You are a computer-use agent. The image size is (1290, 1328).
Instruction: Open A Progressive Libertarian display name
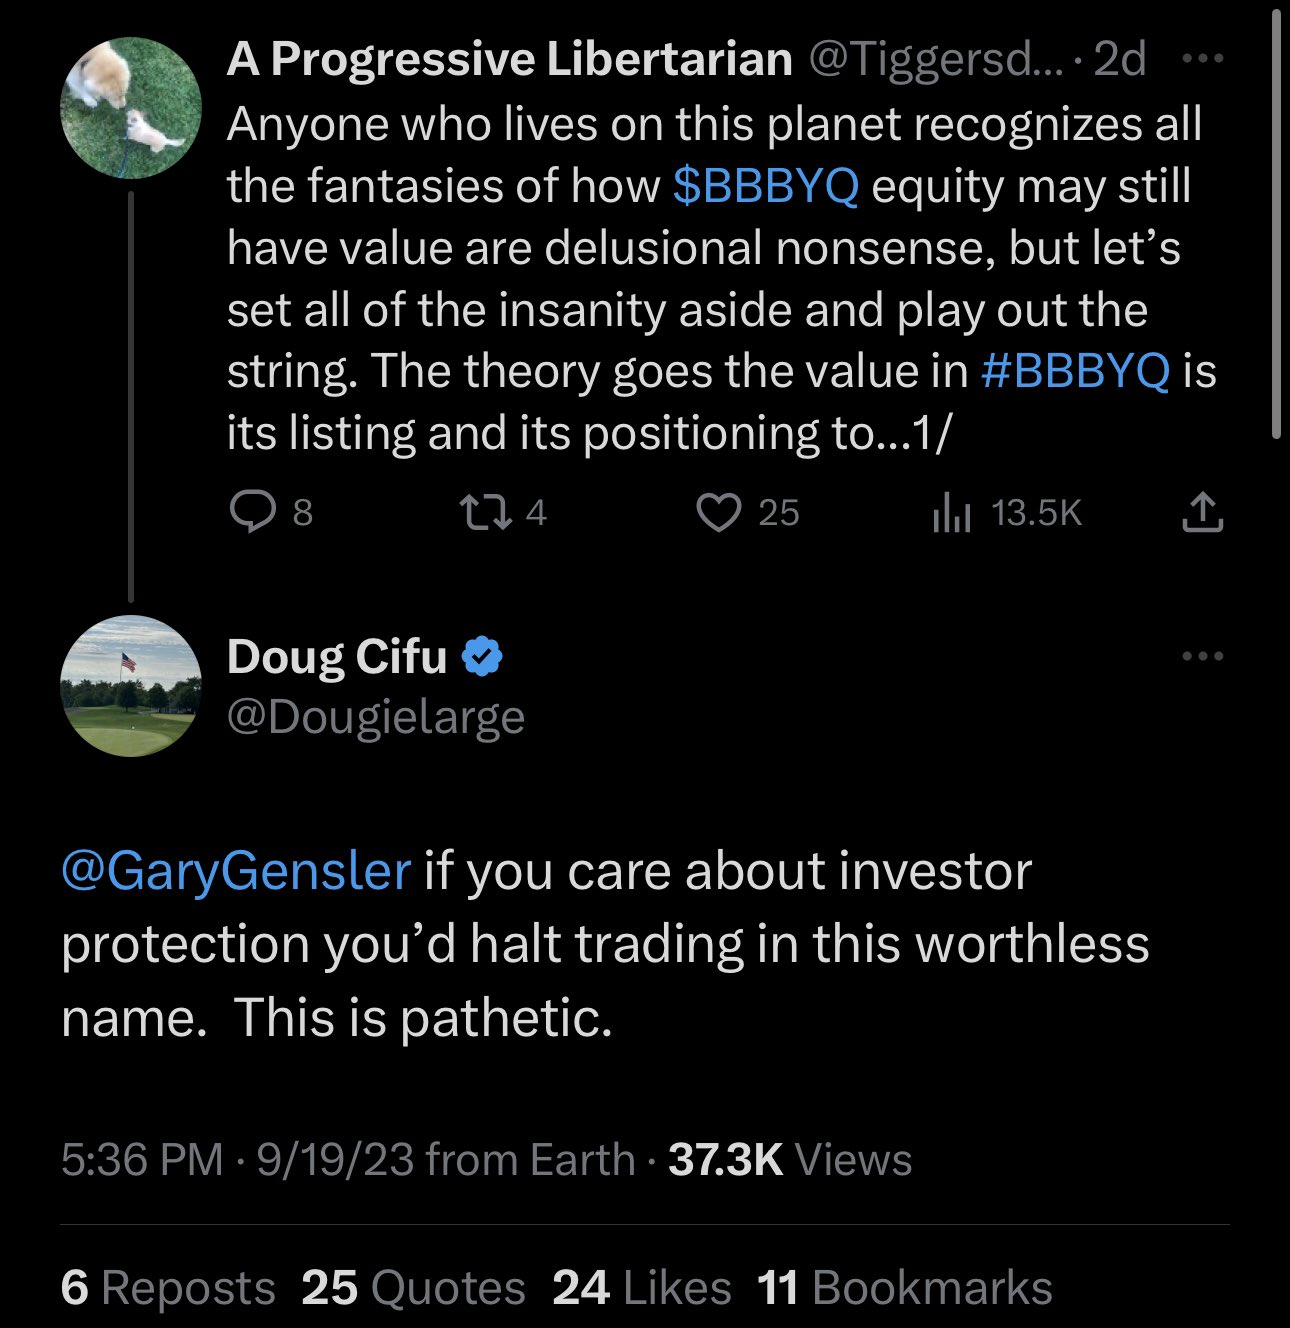click(510, 60)
